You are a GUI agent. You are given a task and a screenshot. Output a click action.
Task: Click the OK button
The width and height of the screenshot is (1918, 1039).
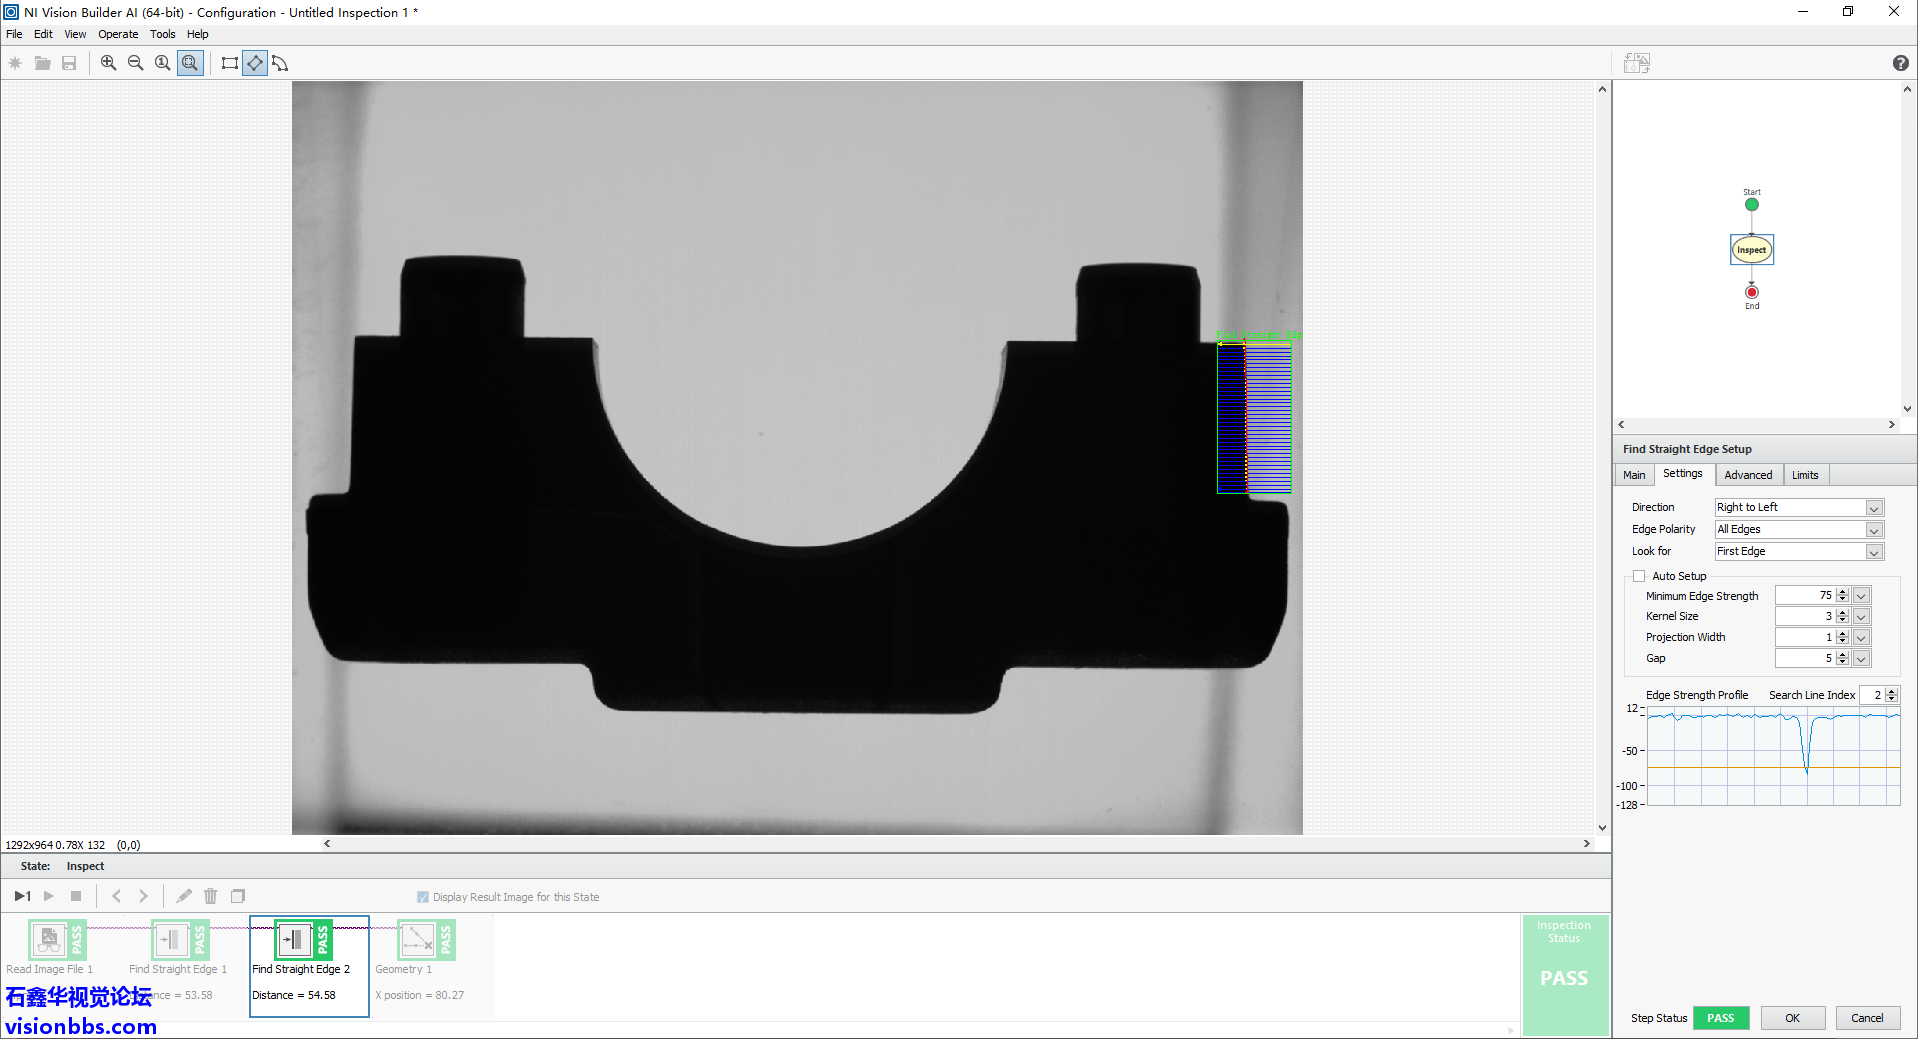(x=1792, y=1017)
